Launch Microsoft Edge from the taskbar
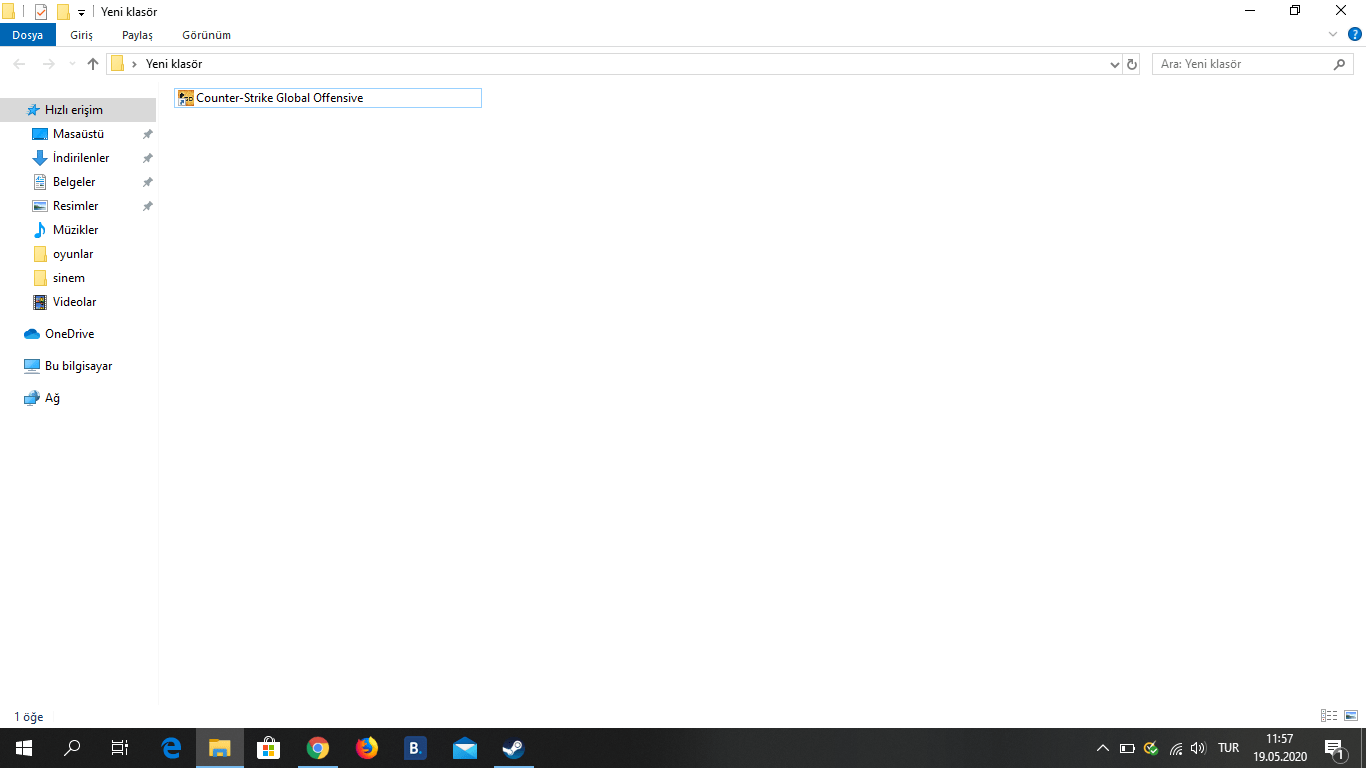The image size is (1366, 768). coord(171,748)
